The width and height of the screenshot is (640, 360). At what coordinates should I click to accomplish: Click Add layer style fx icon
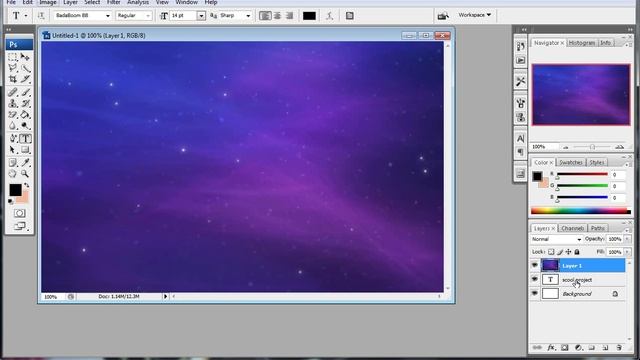coord(551,348)
